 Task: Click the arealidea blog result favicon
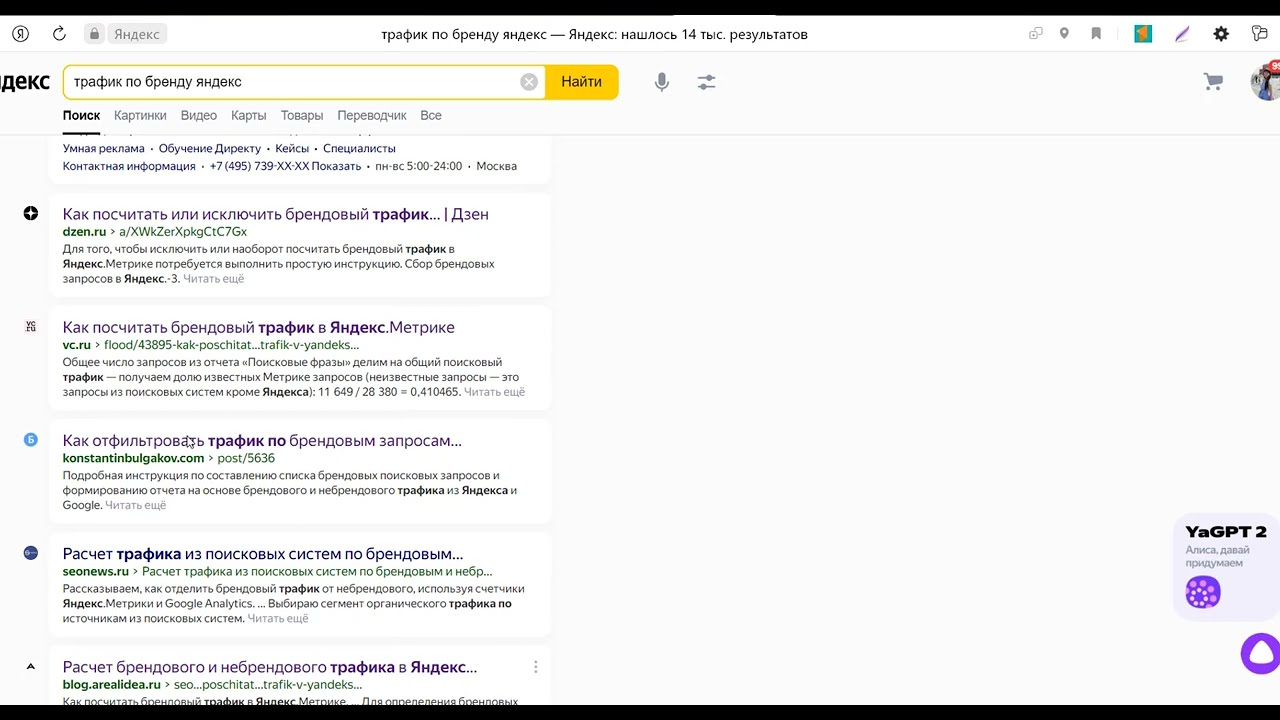tap(31, 666)
